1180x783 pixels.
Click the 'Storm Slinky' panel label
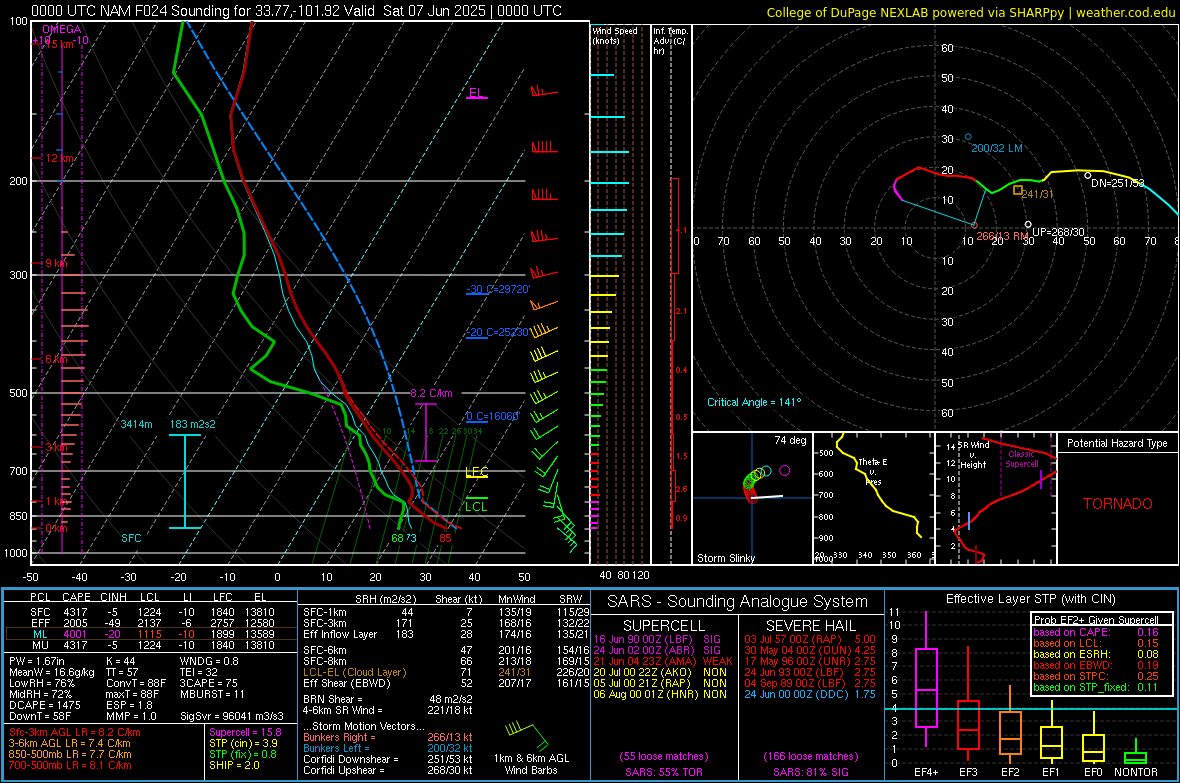tap(725, 558)
